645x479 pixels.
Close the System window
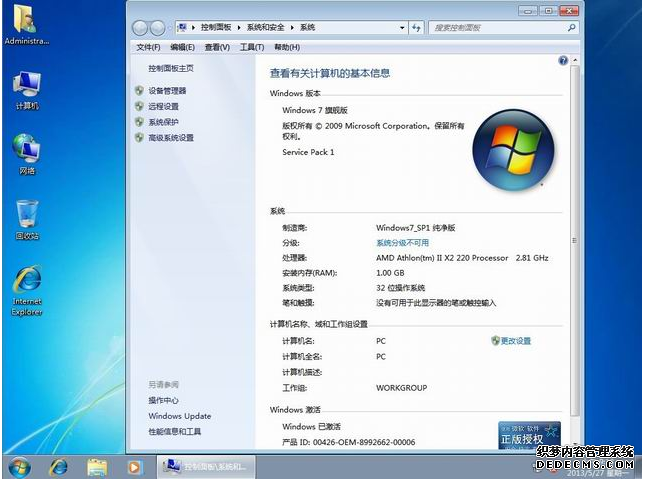[x=569, y=11]
